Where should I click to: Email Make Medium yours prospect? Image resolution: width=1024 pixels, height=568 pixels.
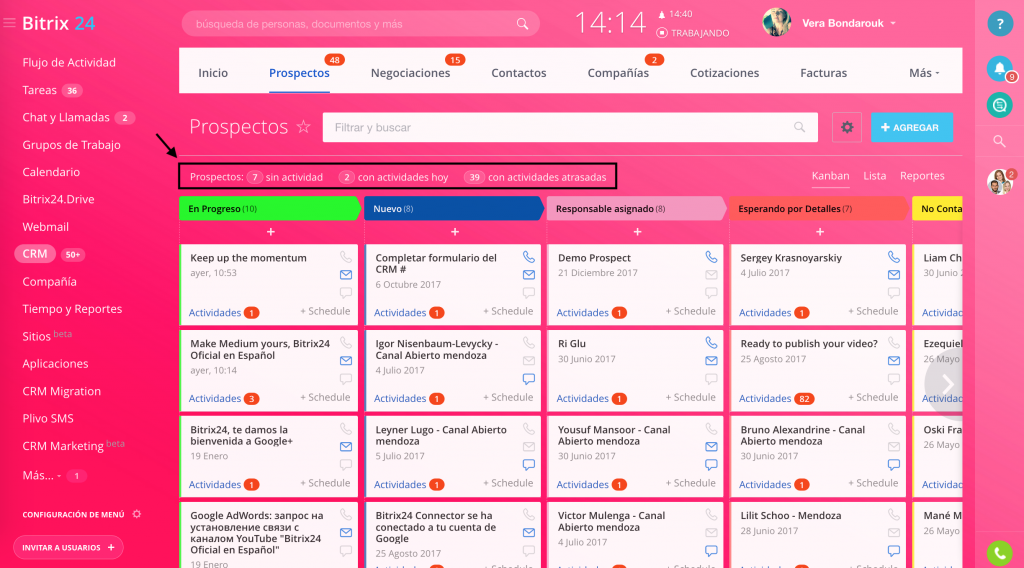click(x=346, y=360)
